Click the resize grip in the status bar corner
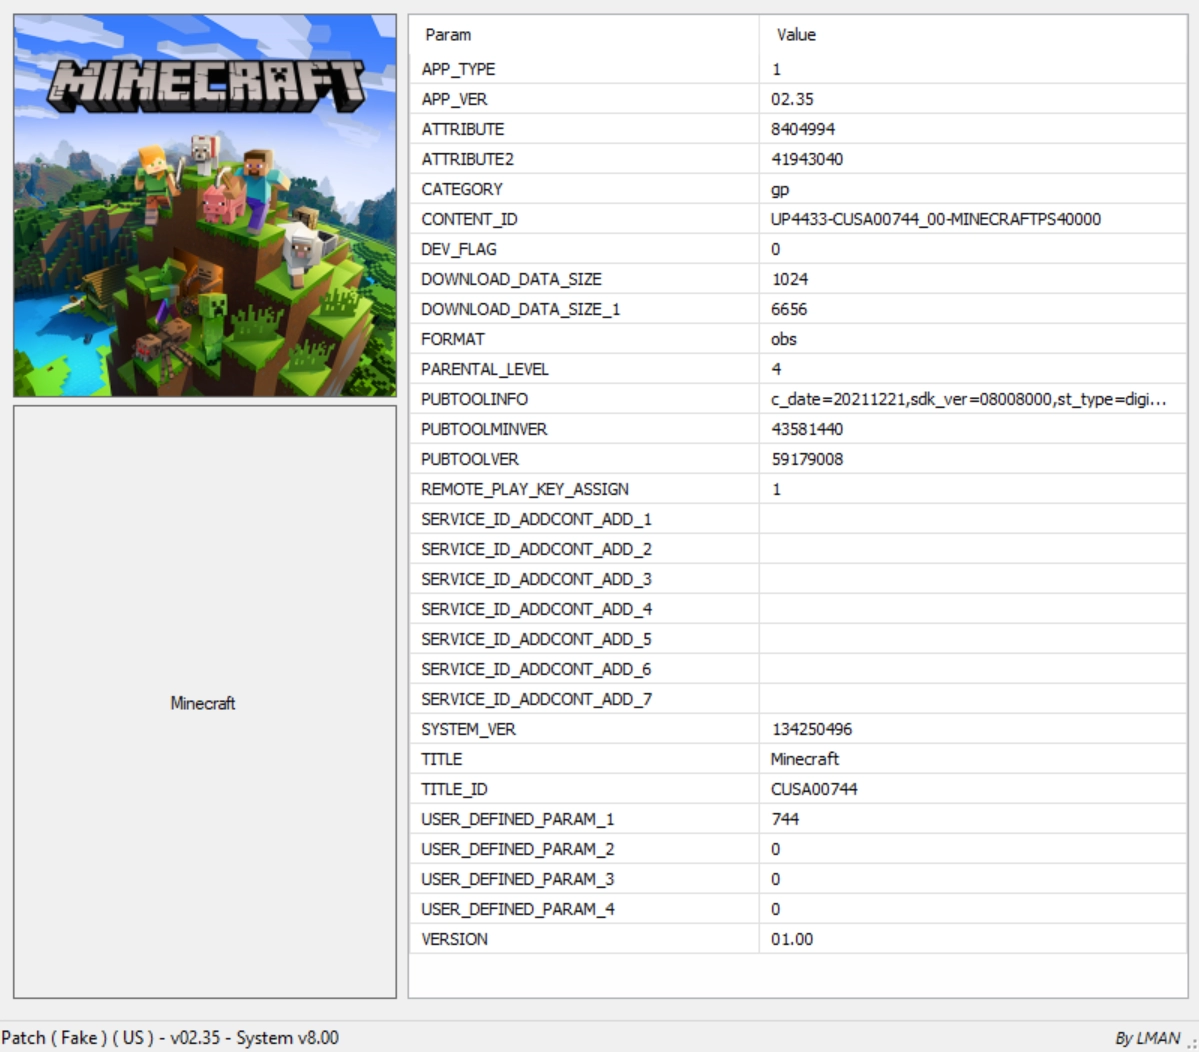The image size is (1199, 1052). coord(1191,1044)
